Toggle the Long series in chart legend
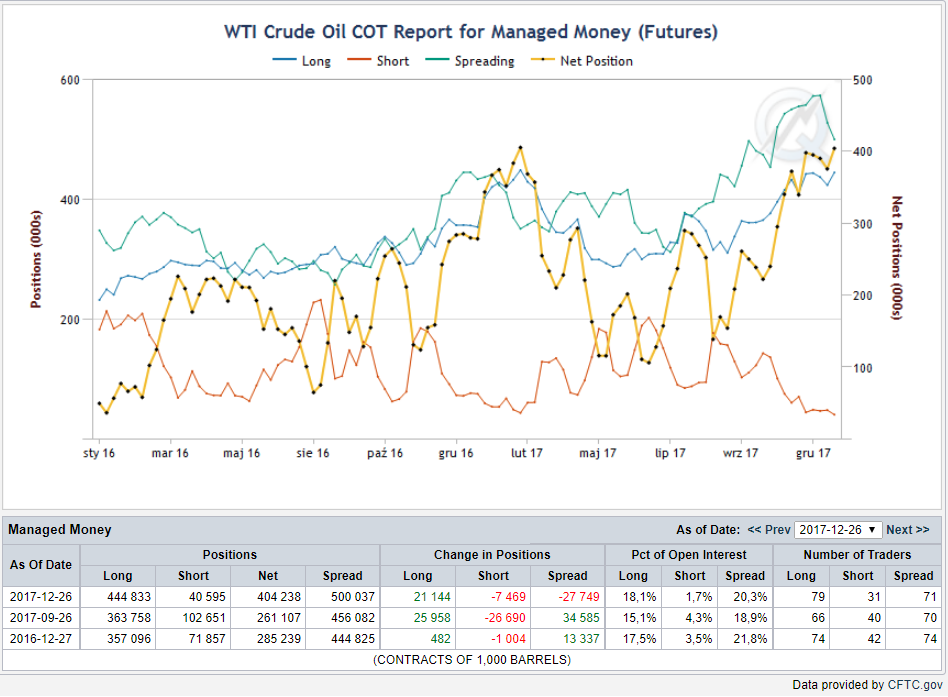Viewport: 948px width, 697px height. click(x=302, y=61)
